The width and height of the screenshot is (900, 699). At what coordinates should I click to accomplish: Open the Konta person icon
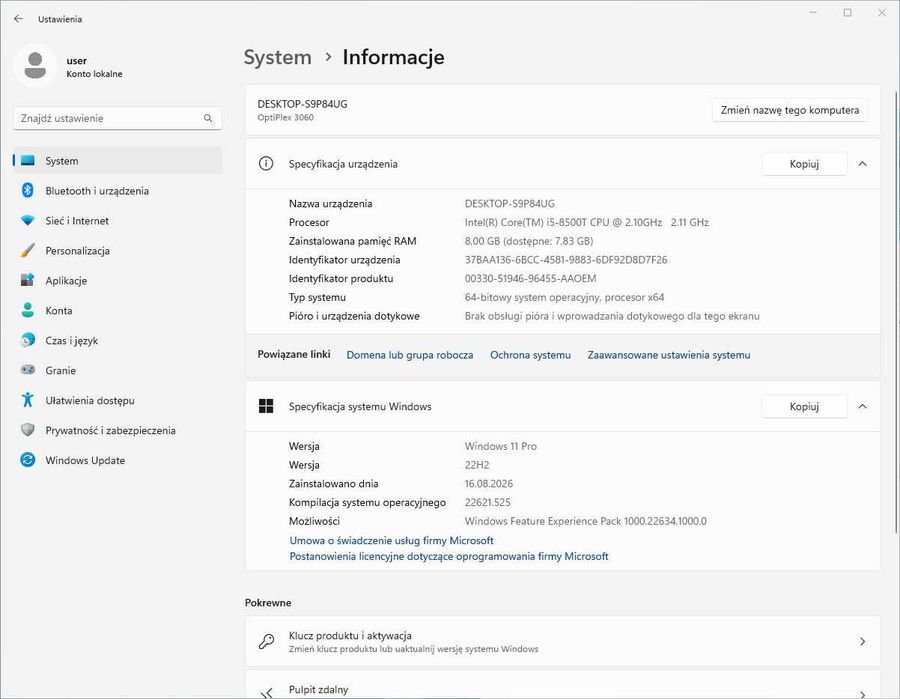(x=28, y=310)
